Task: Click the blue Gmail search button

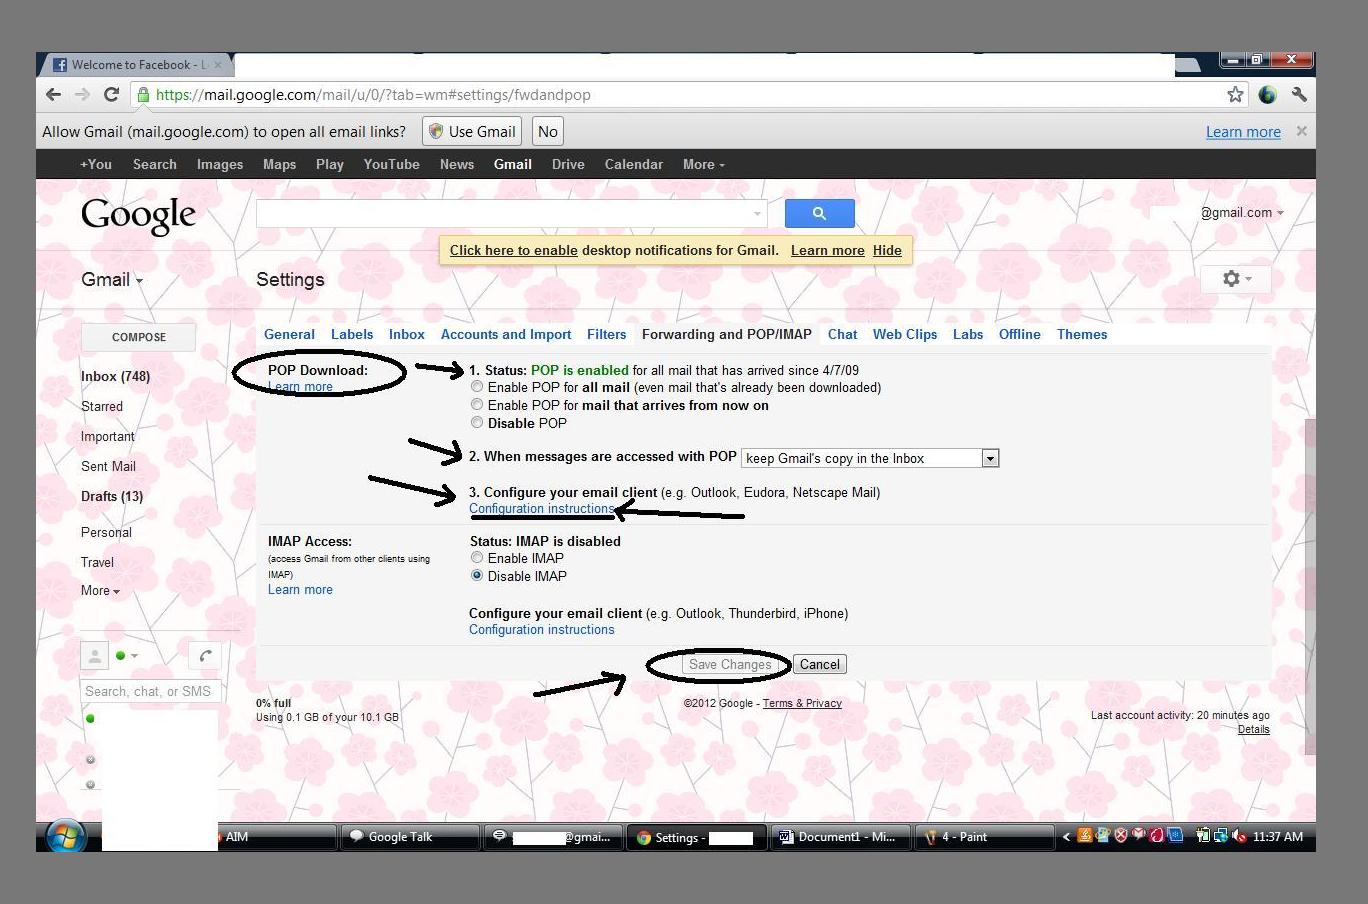Action: coord(819,213)
